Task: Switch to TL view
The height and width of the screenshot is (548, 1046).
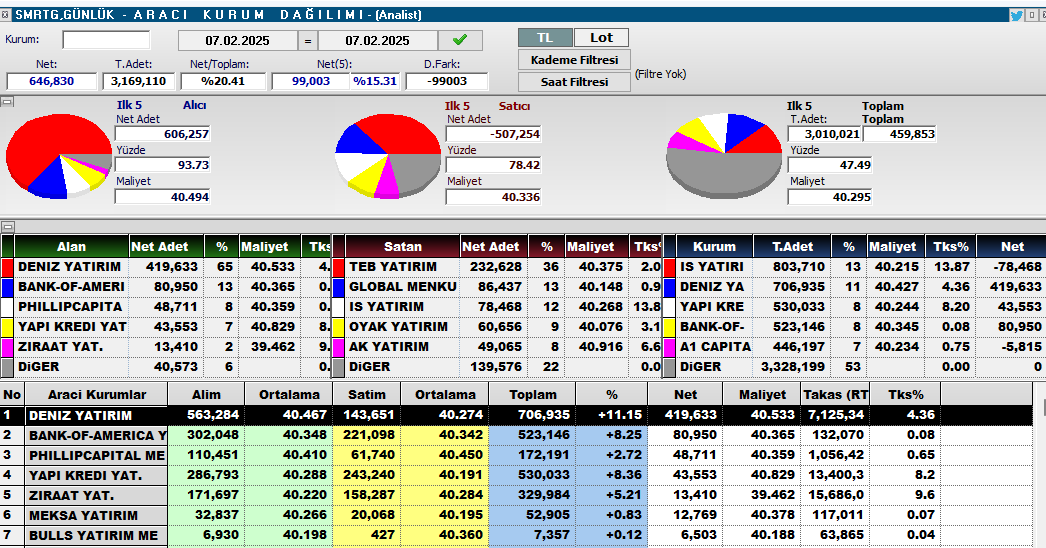Action: 545,37
